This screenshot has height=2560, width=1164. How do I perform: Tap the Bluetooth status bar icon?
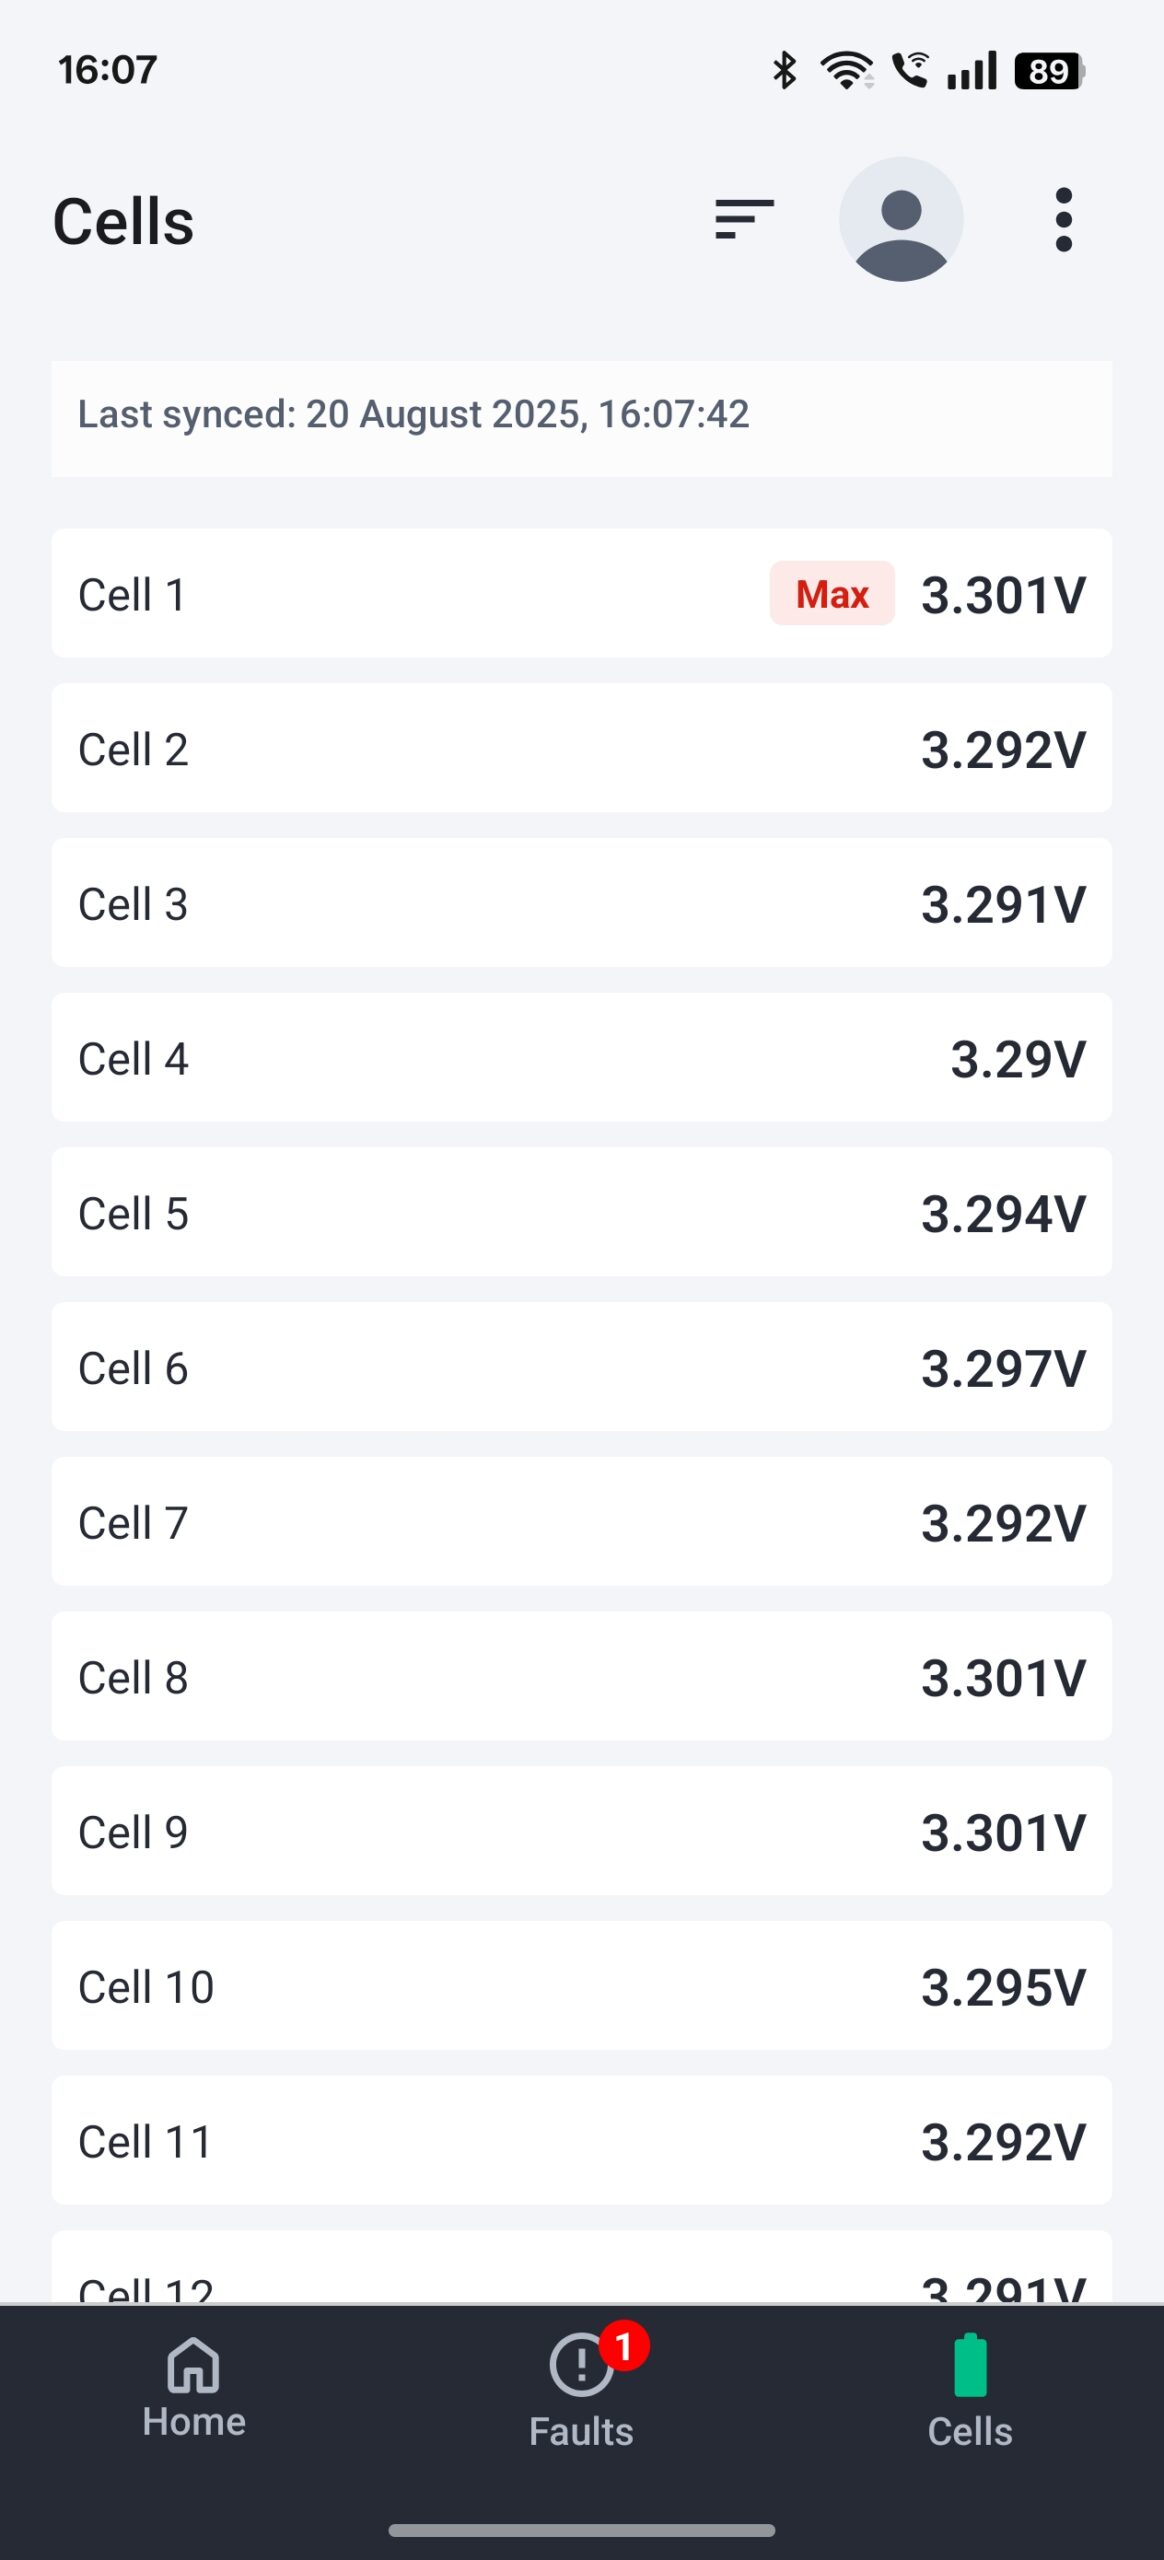[x=785, y=70]
